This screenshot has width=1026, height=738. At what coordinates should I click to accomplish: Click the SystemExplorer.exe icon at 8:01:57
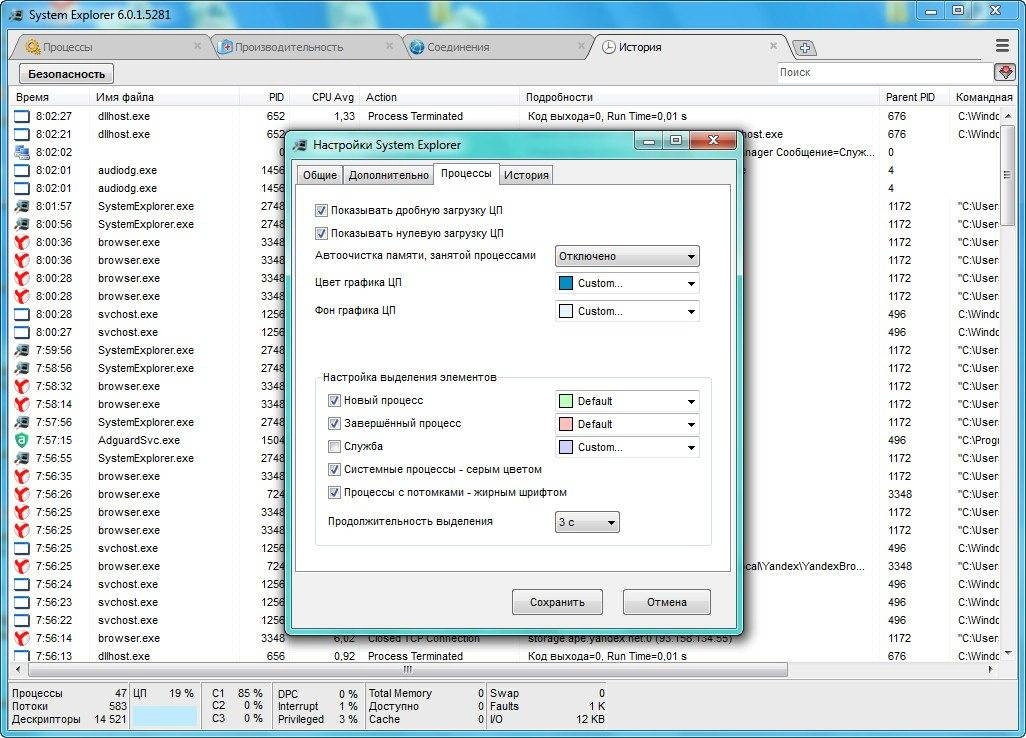point(22,206)
